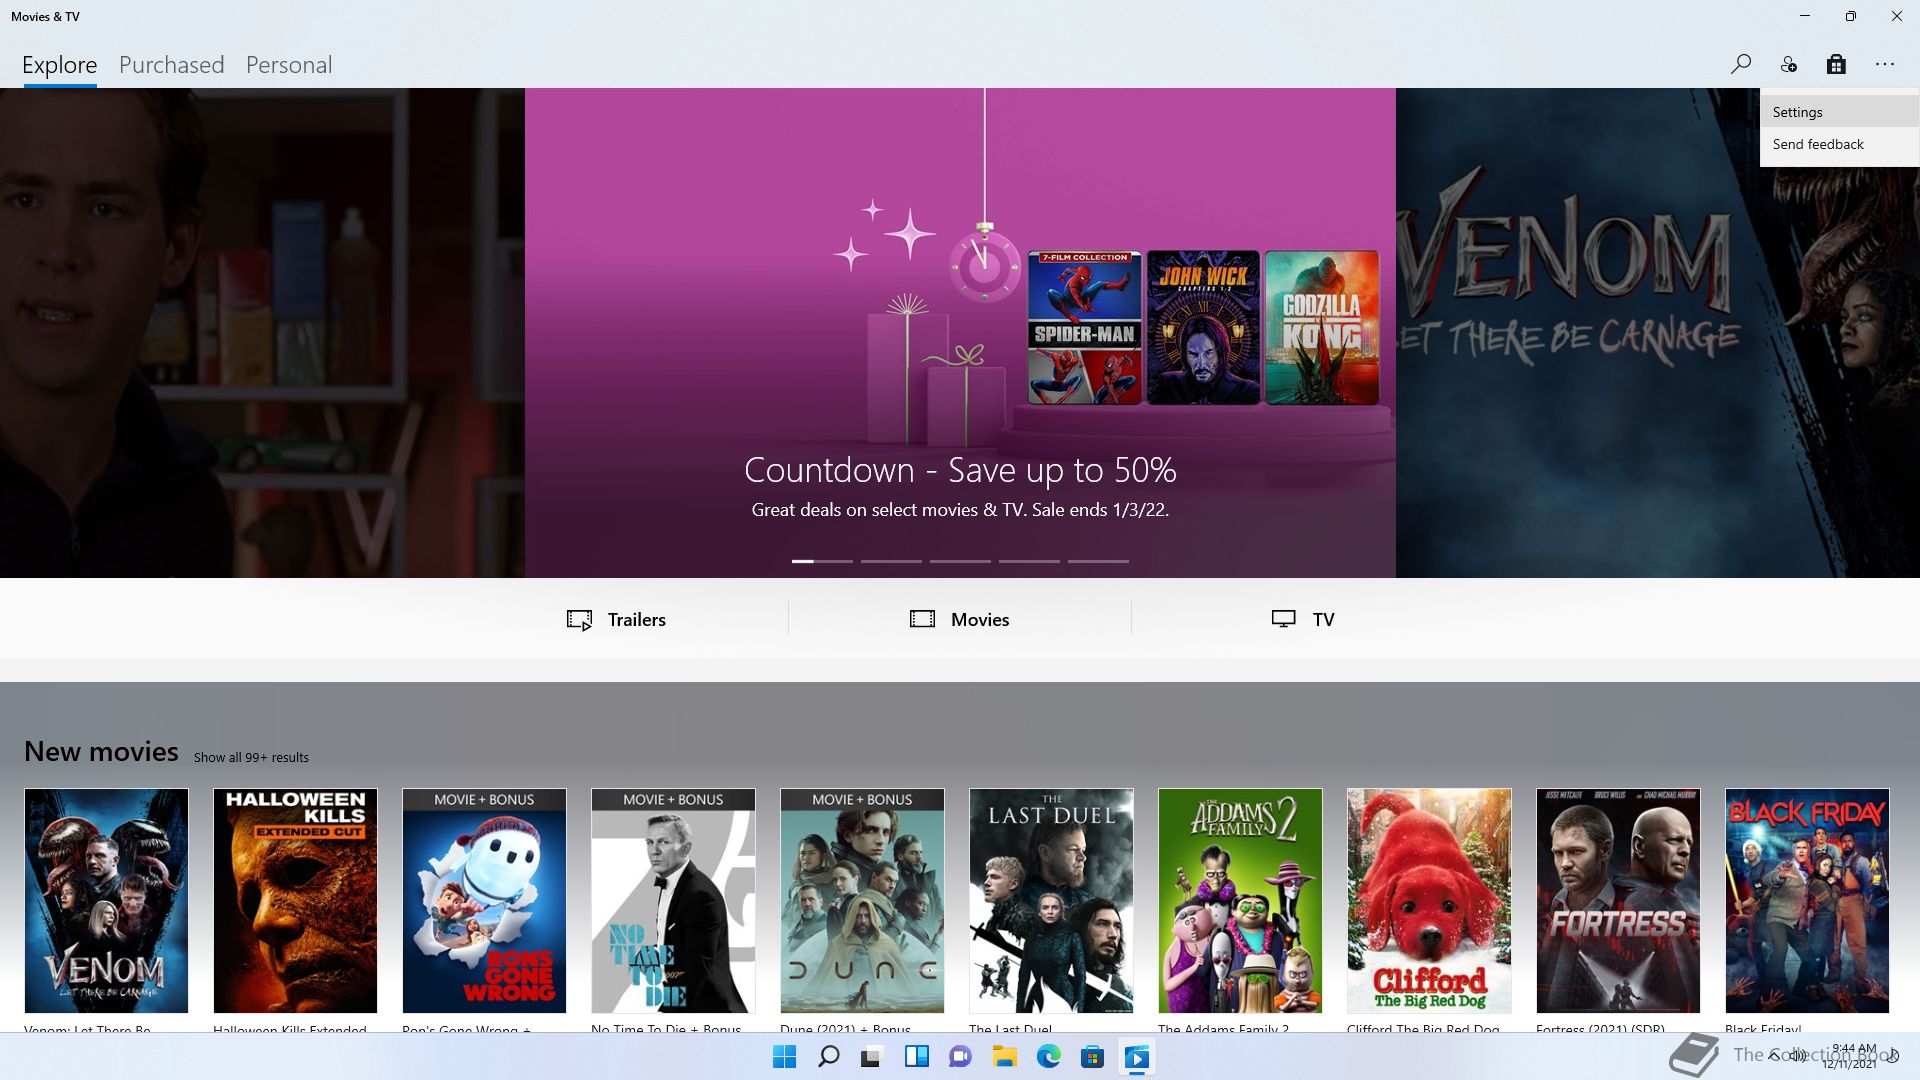Open the Movies category
This screenshot has height=1080, width=1920.
(x=959, y=619)
